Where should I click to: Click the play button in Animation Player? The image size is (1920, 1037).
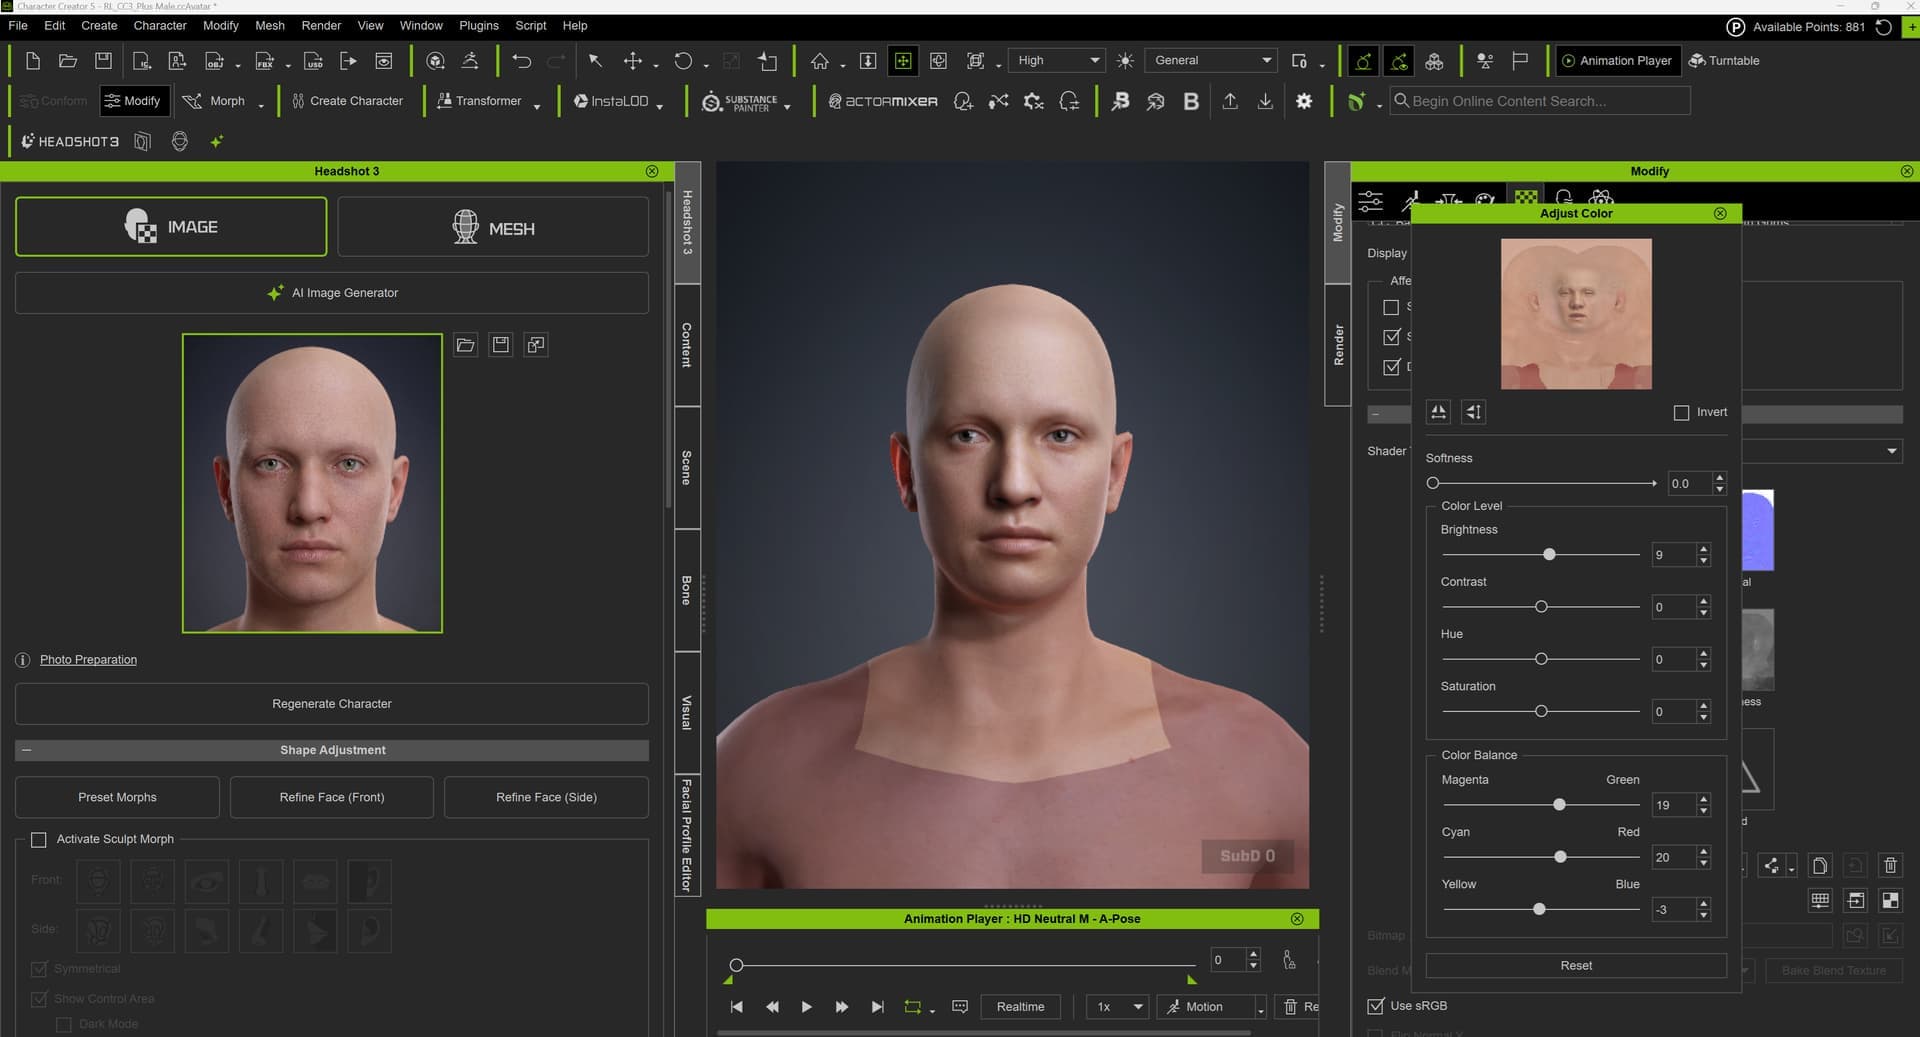806,1007
